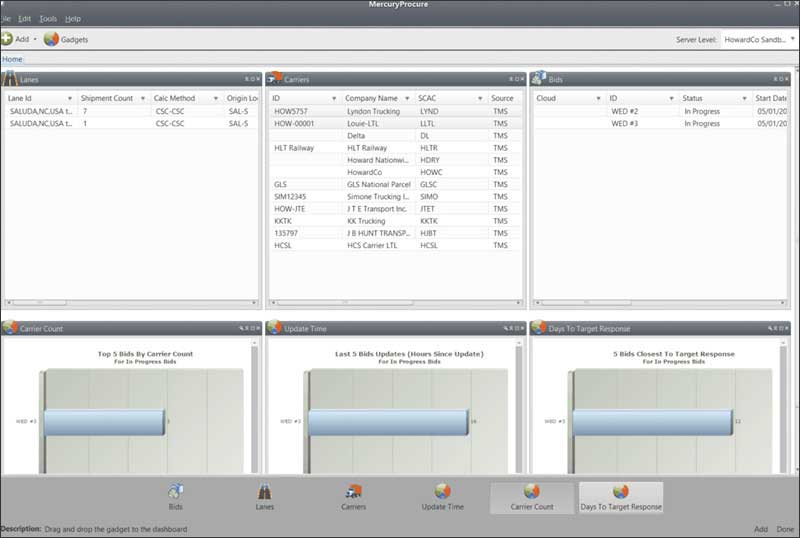Screen dimensions: 800x538
Task: Open Carriers ID column filter dropdown
Action: [334, 98]
